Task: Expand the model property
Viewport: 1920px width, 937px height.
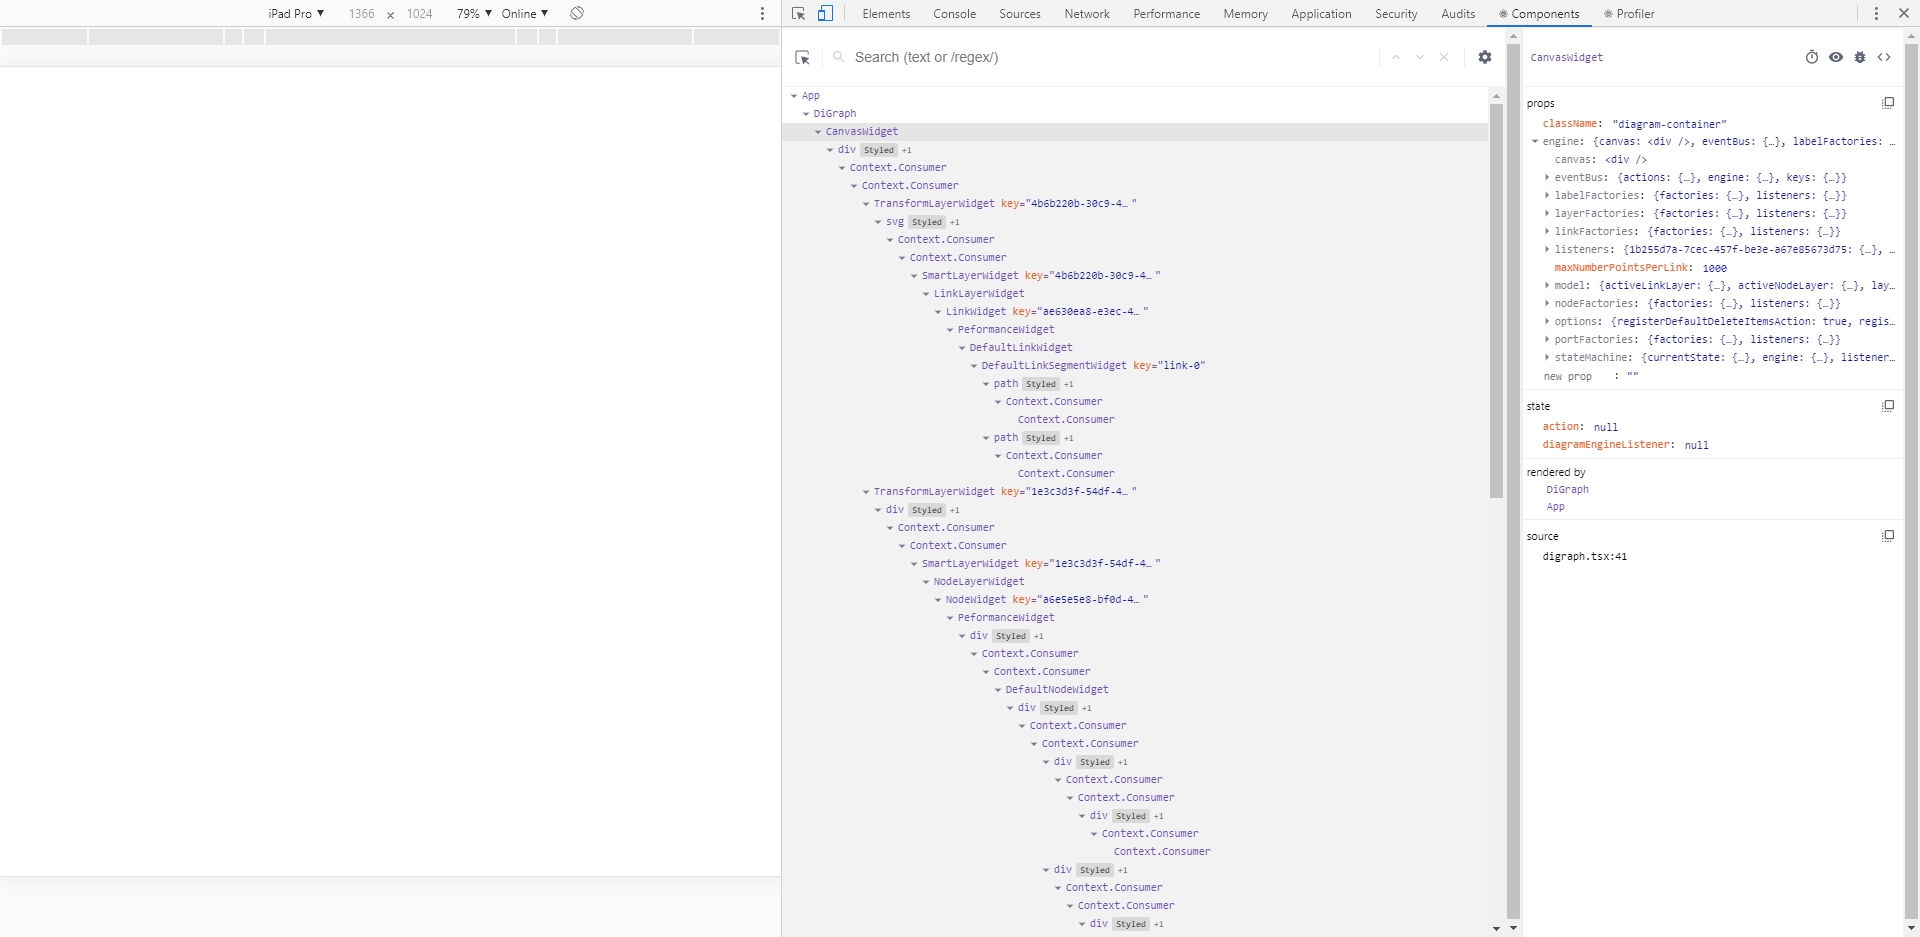Action: (x=1547, y=286)
